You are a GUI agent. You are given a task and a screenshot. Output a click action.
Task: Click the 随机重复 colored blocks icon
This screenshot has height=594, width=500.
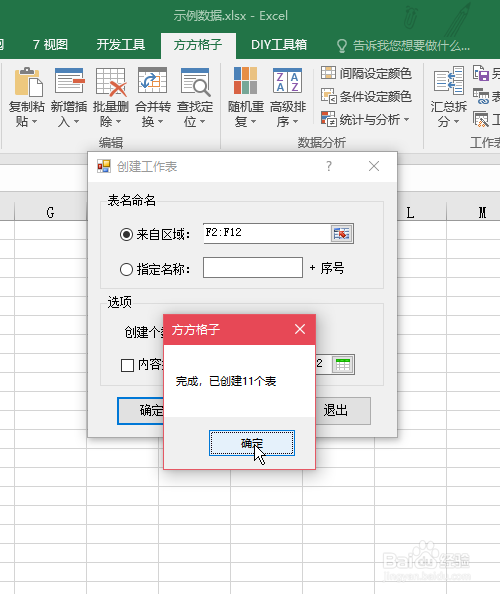click(245, 80)
